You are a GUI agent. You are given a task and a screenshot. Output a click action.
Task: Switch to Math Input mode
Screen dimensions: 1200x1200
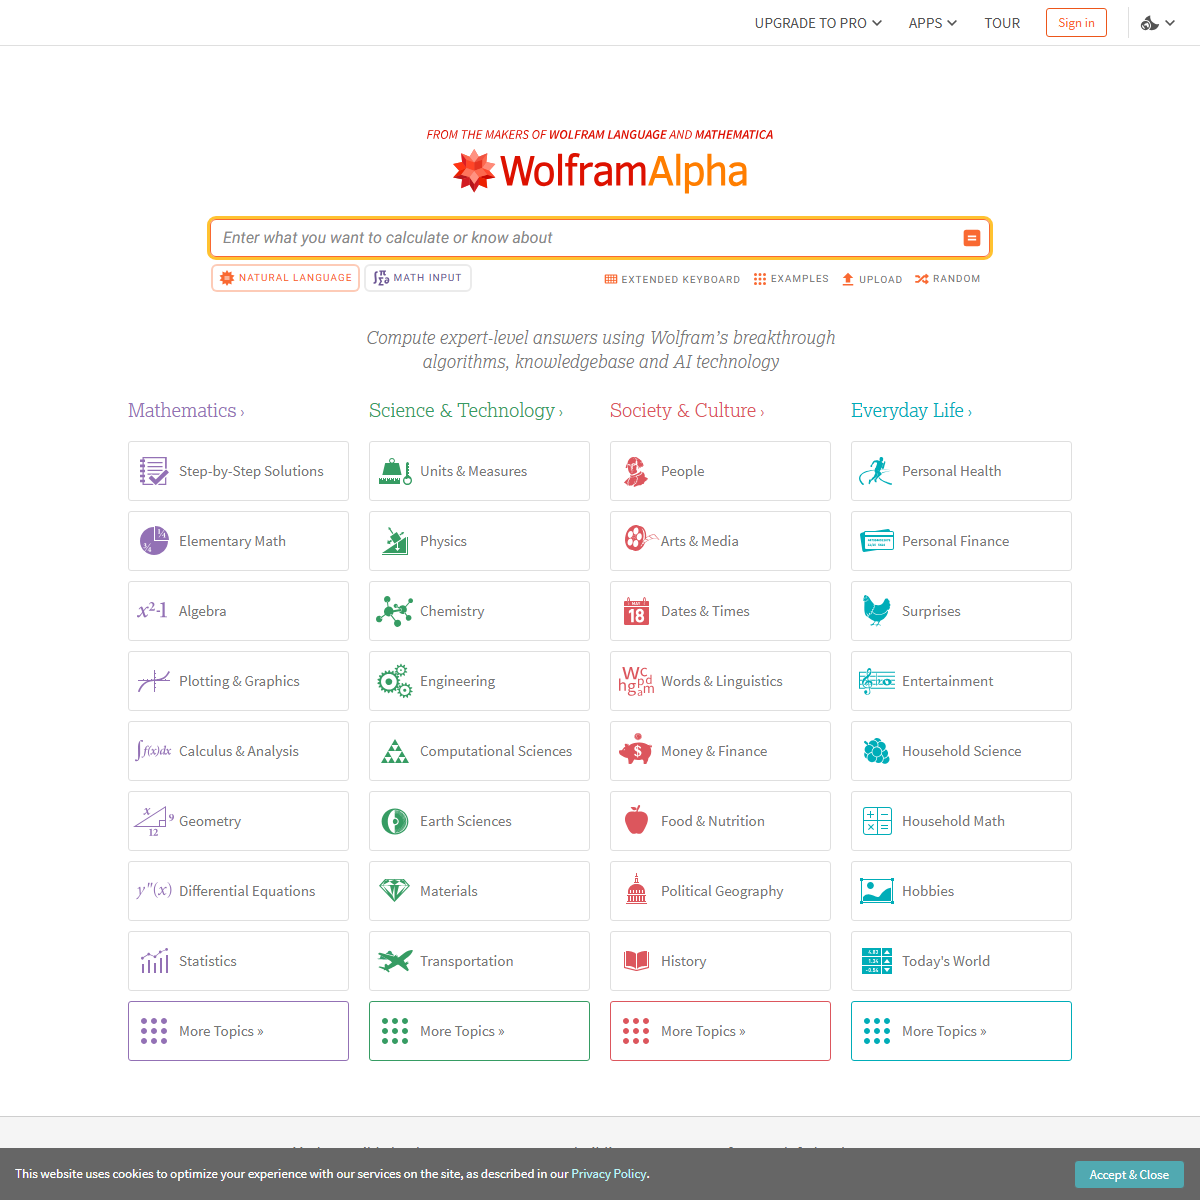pos(418,278)
